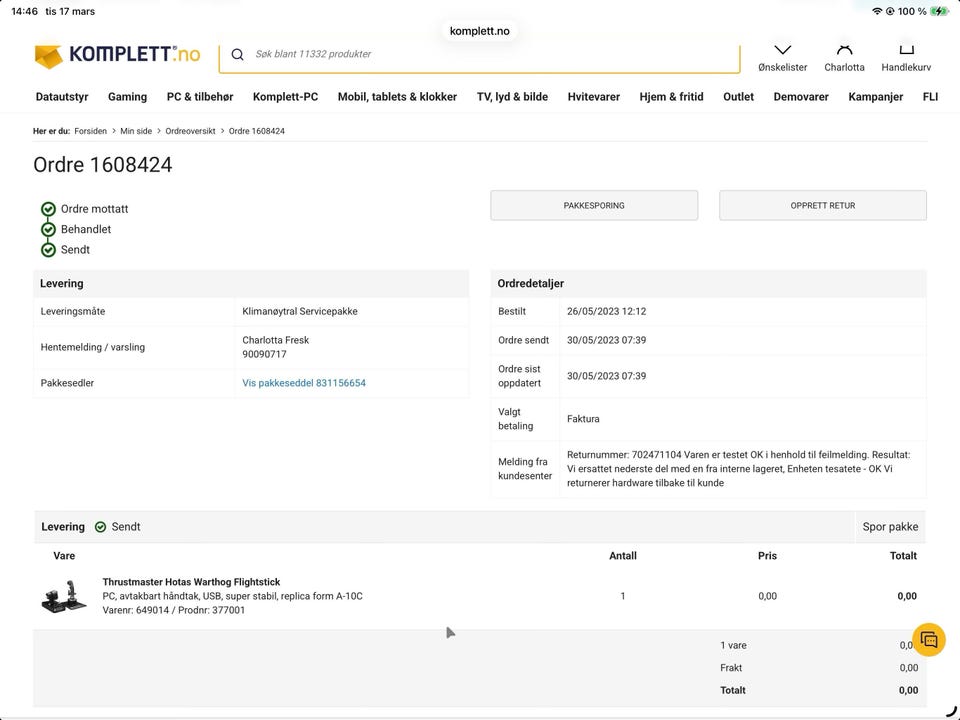Open Thrustmaster Hotas Warthog Flightstick product title
960x720 pixels.
191,582
